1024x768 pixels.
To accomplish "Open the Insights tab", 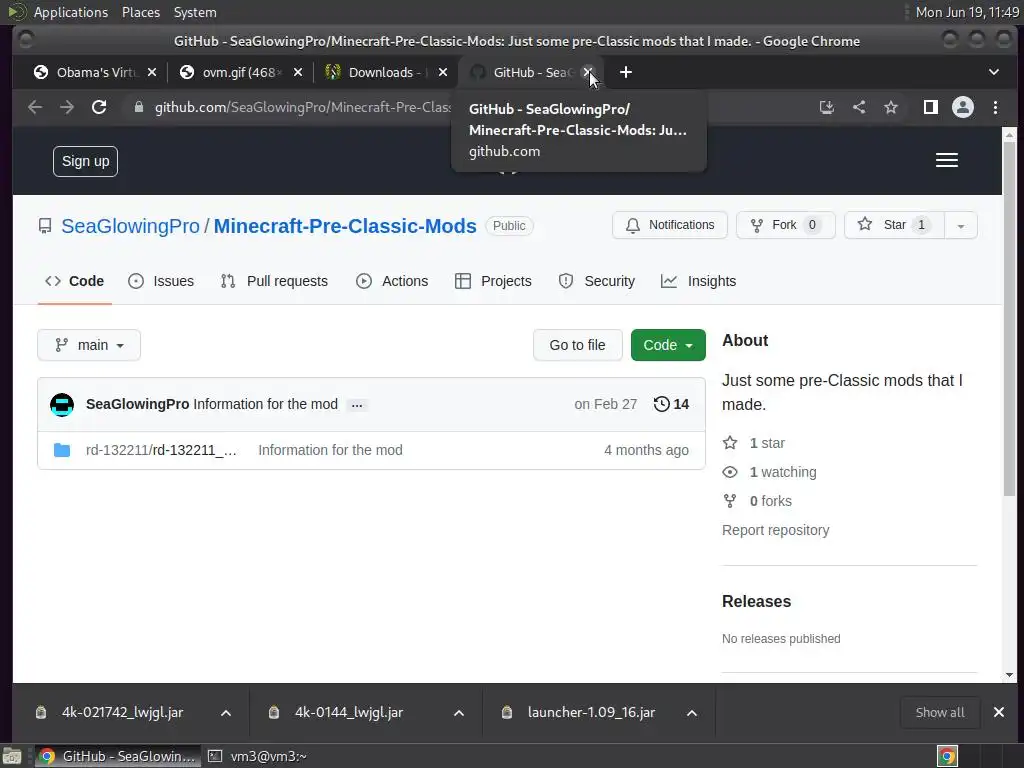I will (x=698, y=281).
